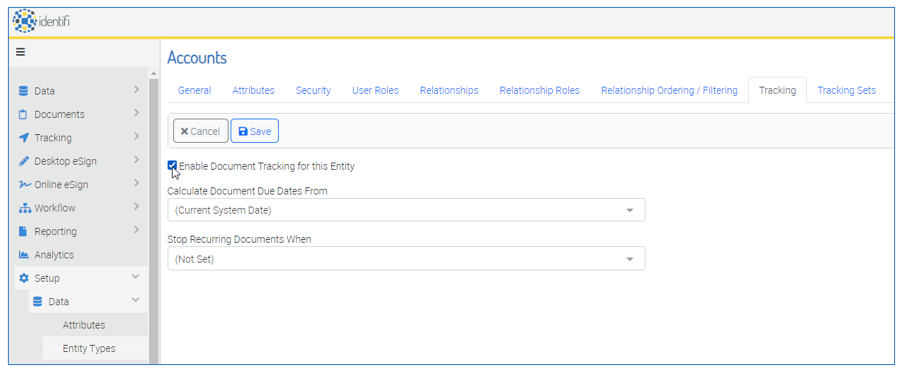Click the Desktop eSign pen icon
906x379 pixels.
pyautogui.click(x=23, y=161)
